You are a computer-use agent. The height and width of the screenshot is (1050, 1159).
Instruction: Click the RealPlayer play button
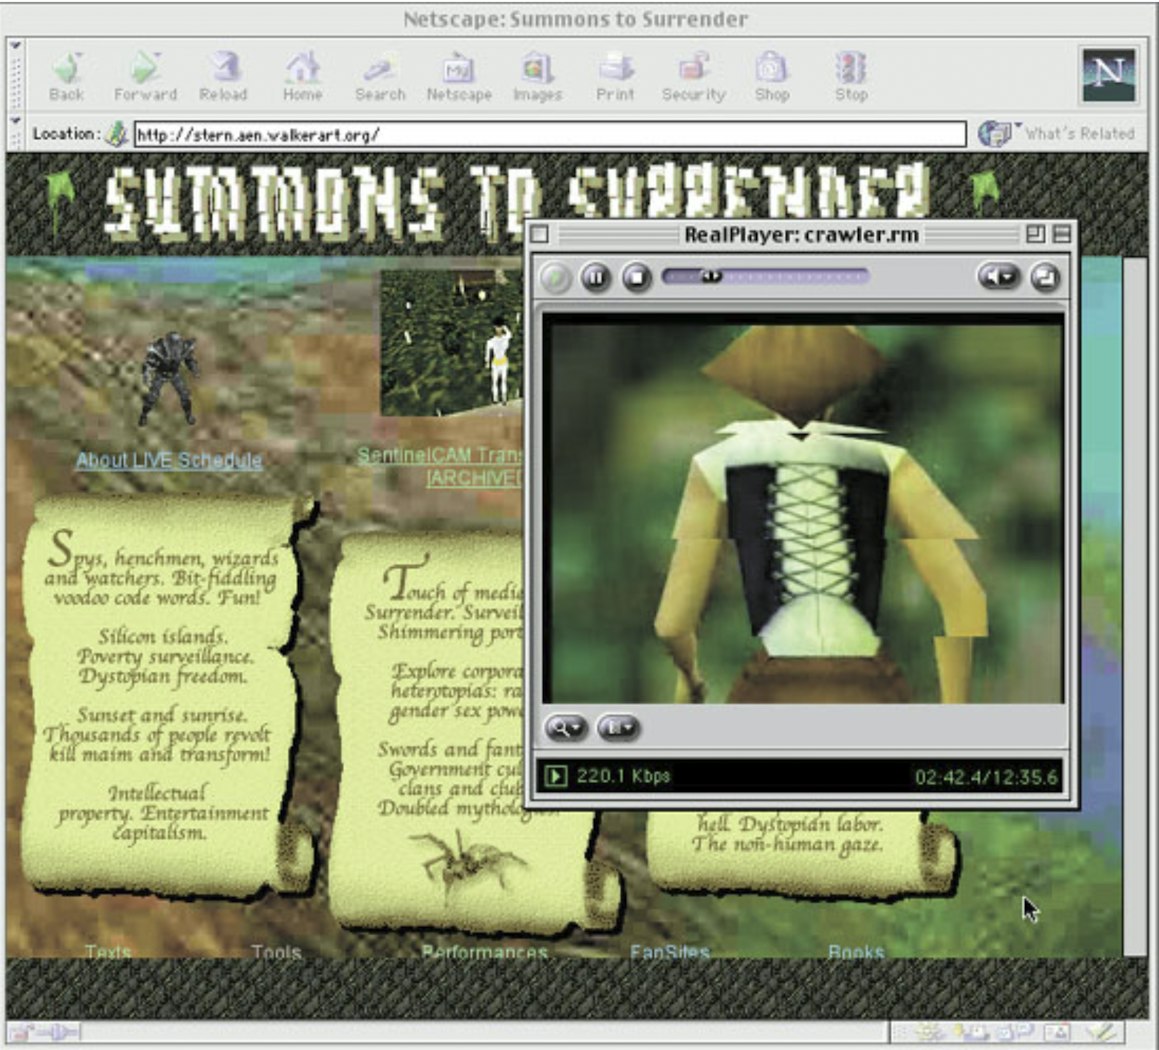(555, 278)
